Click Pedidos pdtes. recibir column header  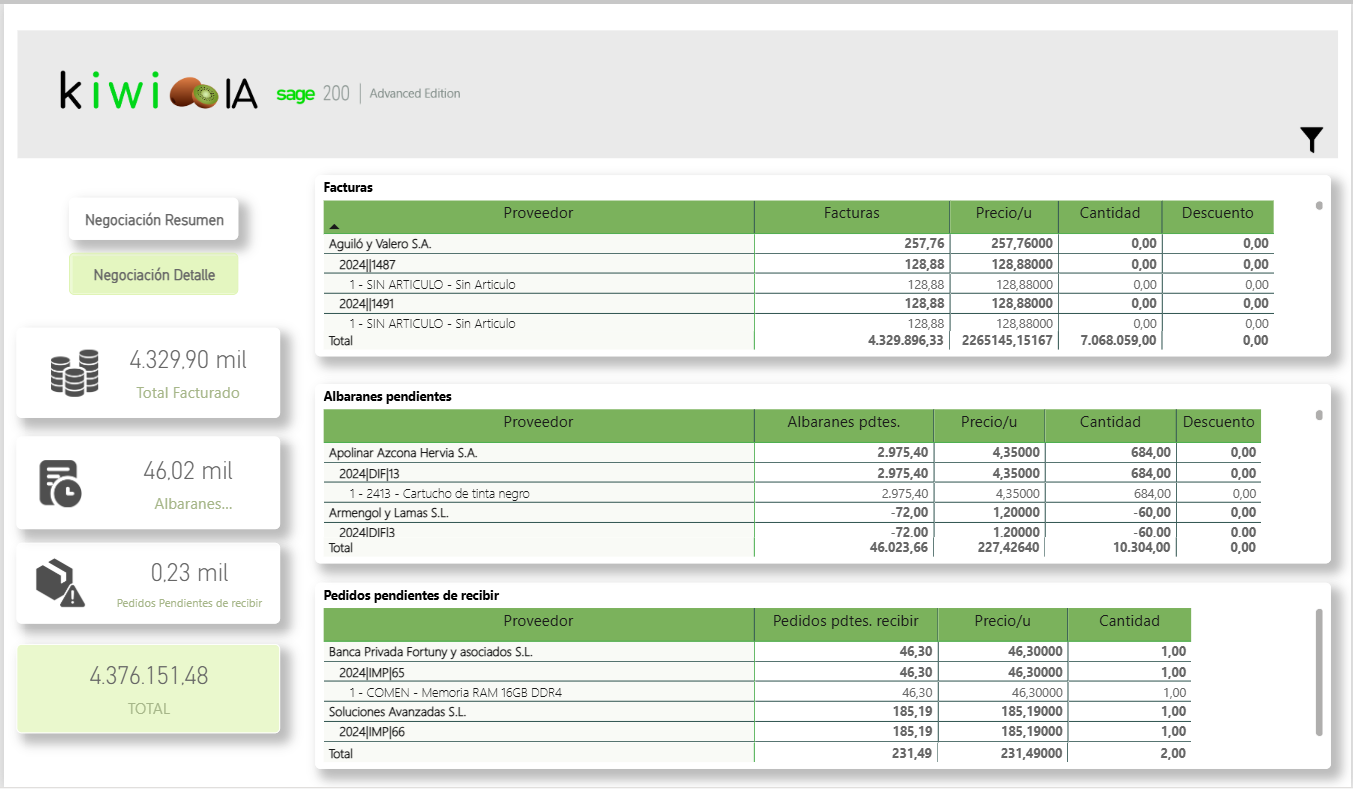coord(845,621)
